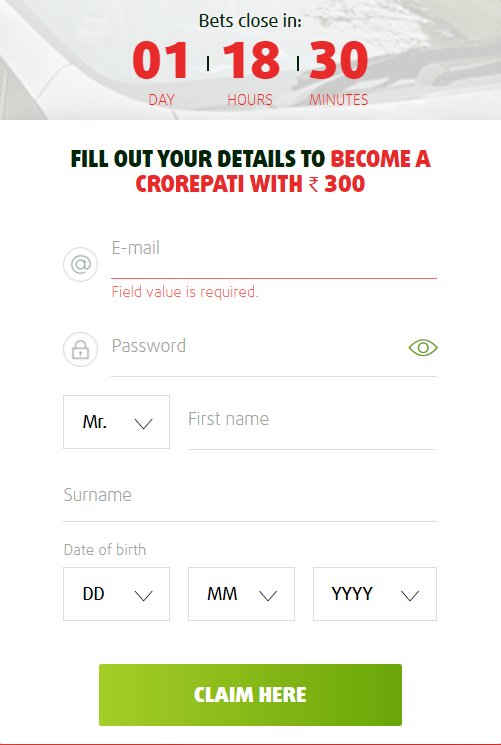
Task: Click the chevron arrow beside Mr.
Action: click(144, 423)
